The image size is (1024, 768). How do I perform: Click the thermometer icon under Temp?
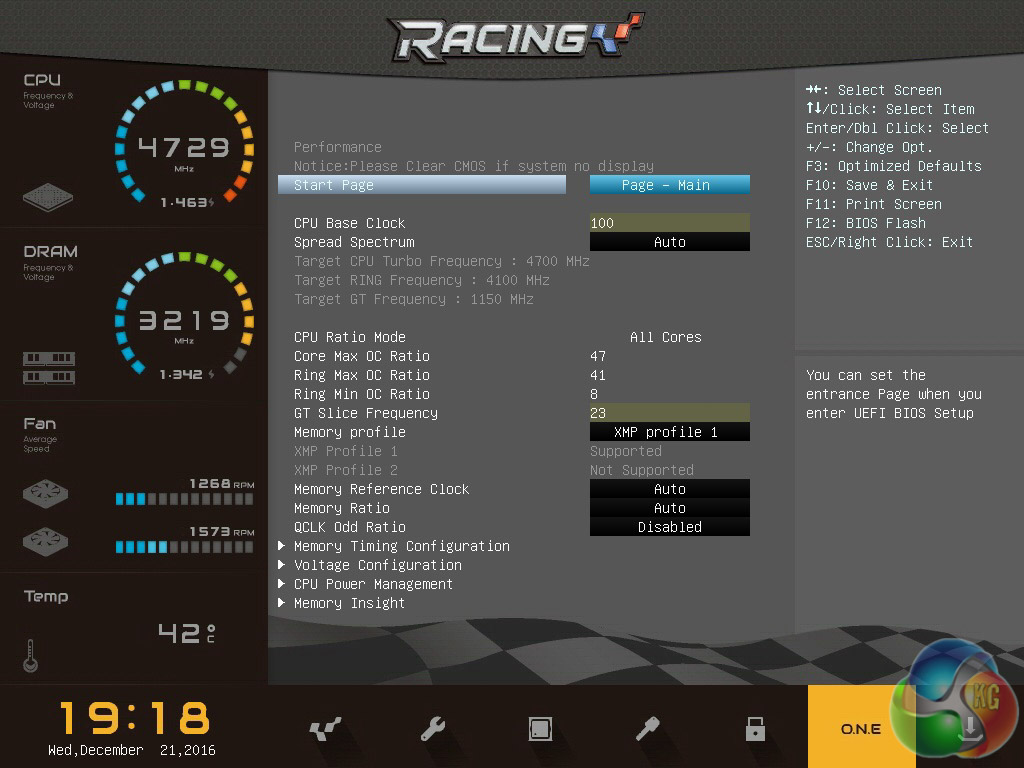point(30,656)
